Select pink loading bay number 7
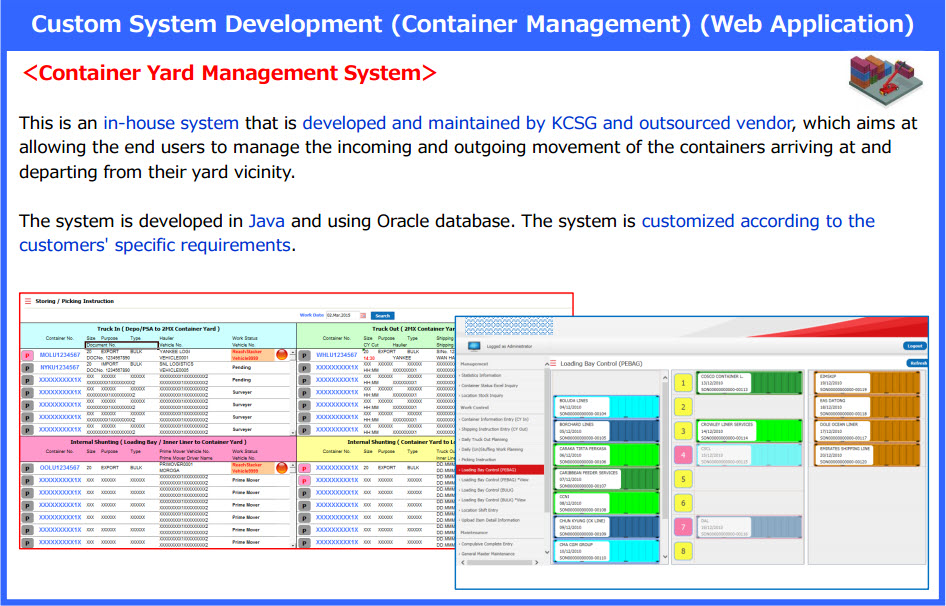This screenshot has width=946, height=606. coord(683,527)
